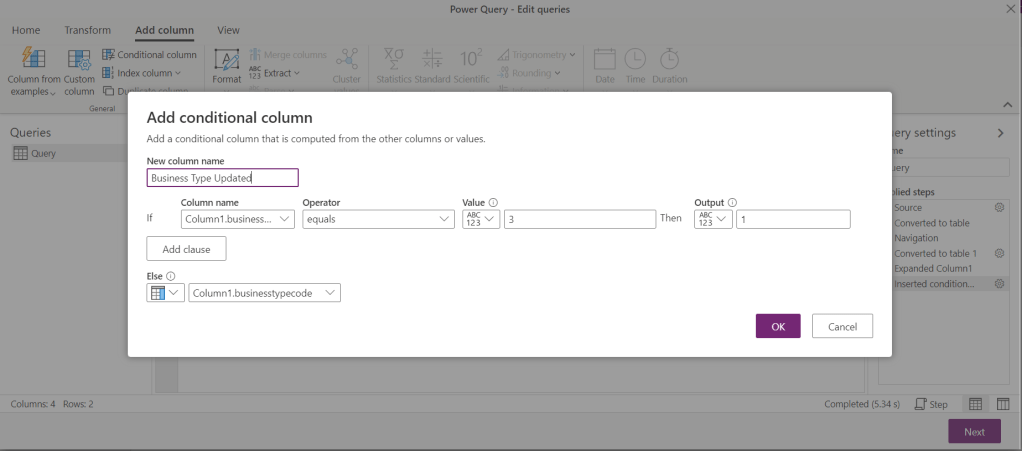This screenshot has width=1022, height=451.
Task: Click the Format text icon in ribbon
Action: click(x=227, y=60)
